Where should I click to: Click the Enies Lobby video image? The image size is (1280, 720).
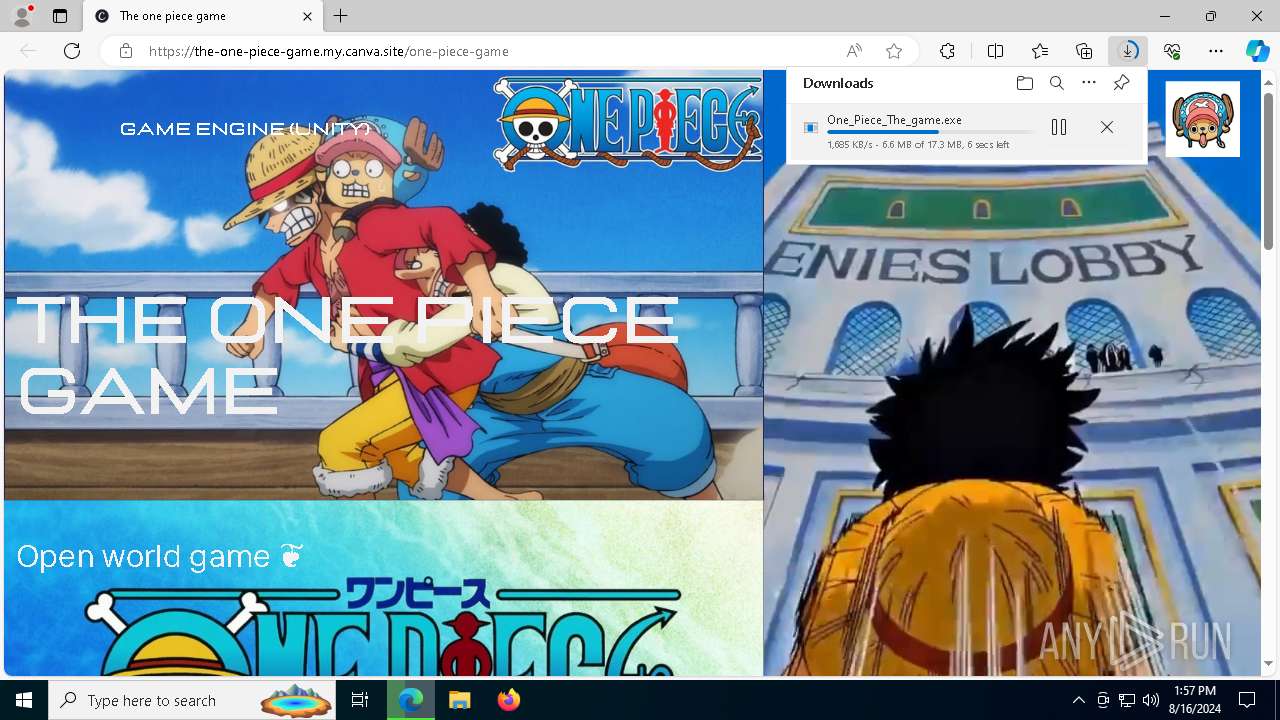click(x=1011, y=372)
